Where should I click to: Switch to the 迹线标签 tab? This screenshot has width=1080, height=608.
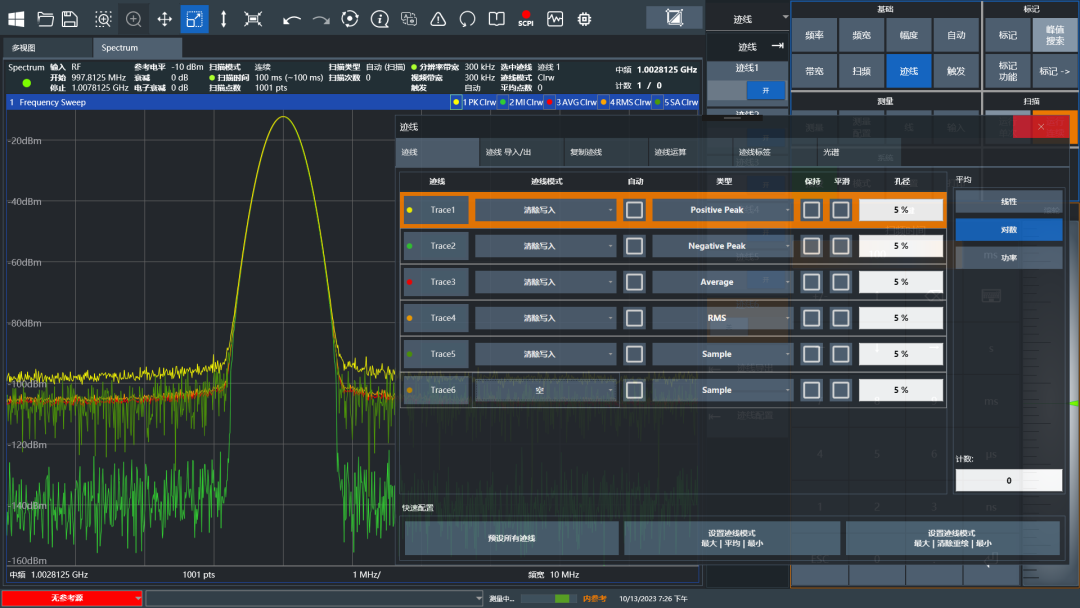click(x=774, y=152)
